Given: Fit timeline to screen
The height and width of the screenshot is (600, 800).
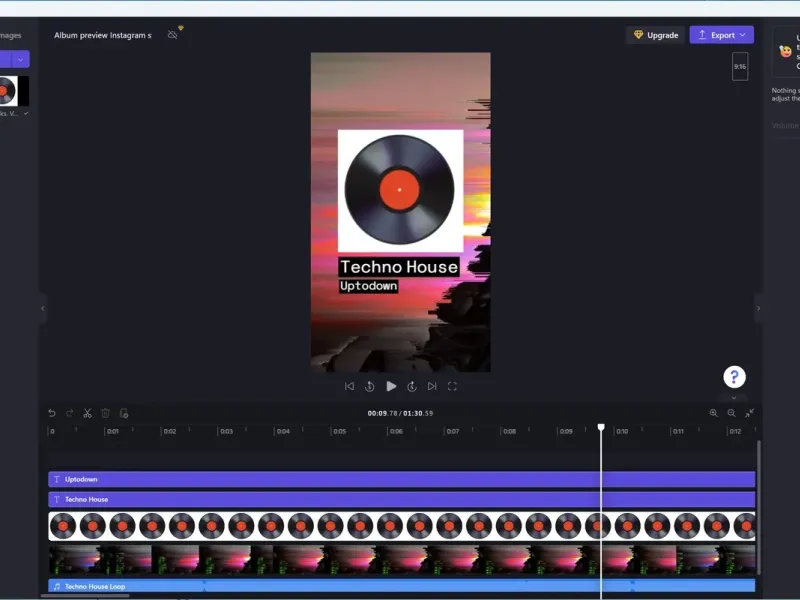Looking at the screenshot, I should [749, 413].
